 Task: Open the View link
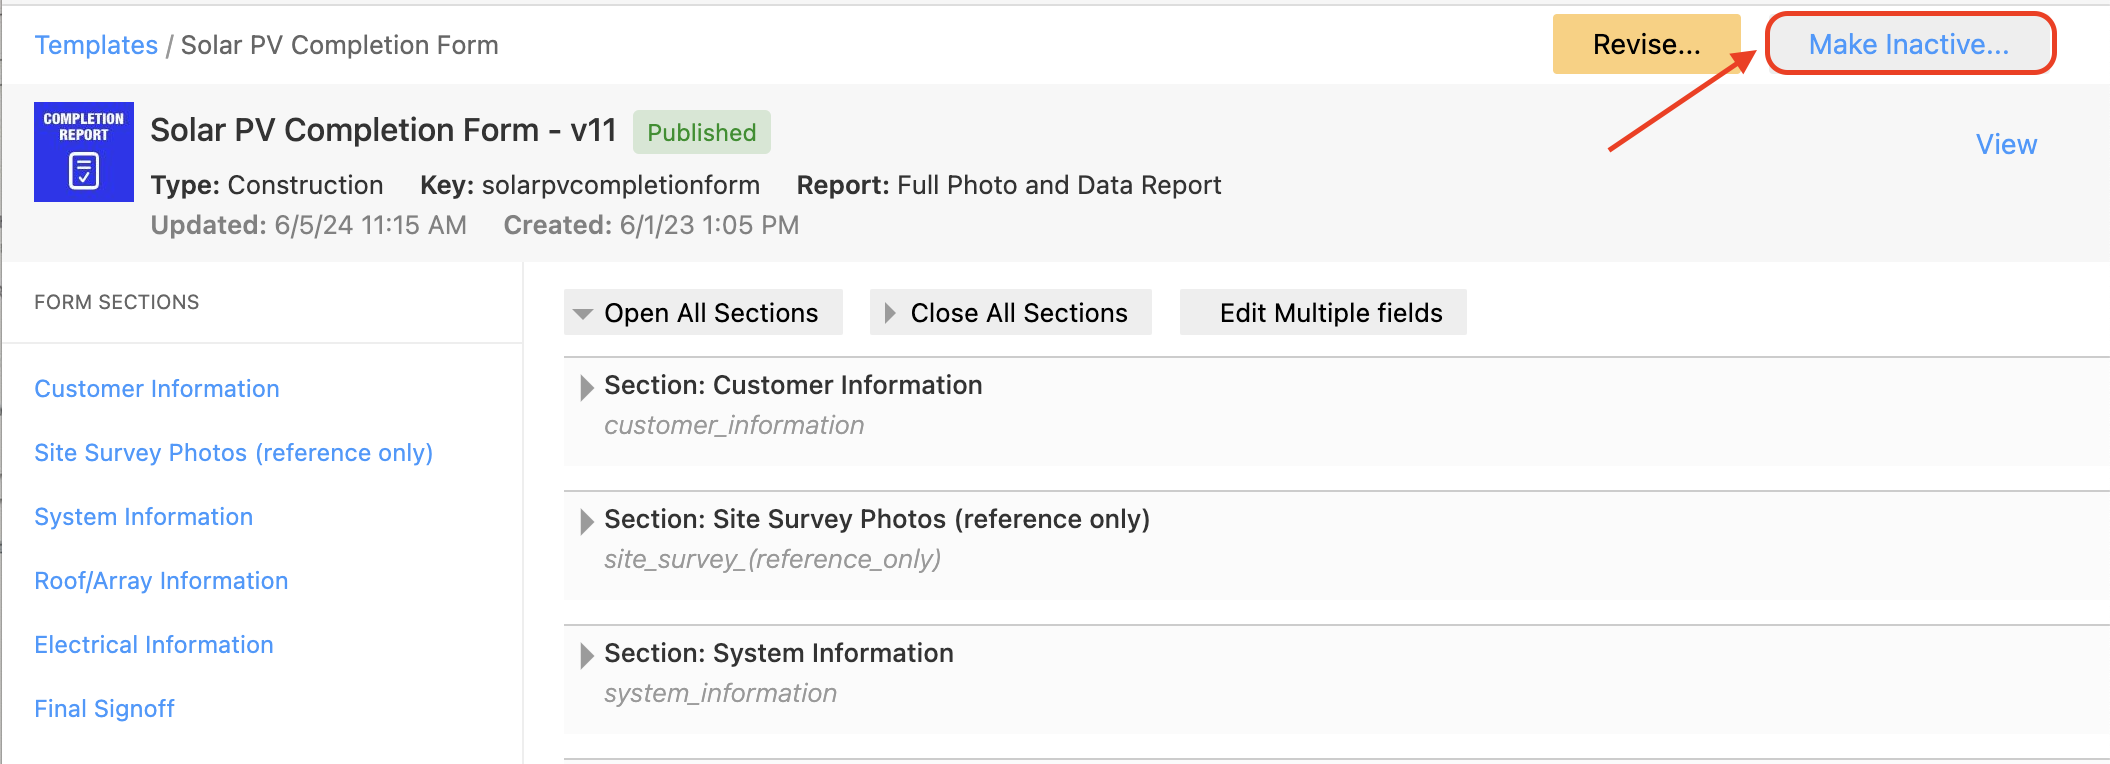click(2006, 144)
